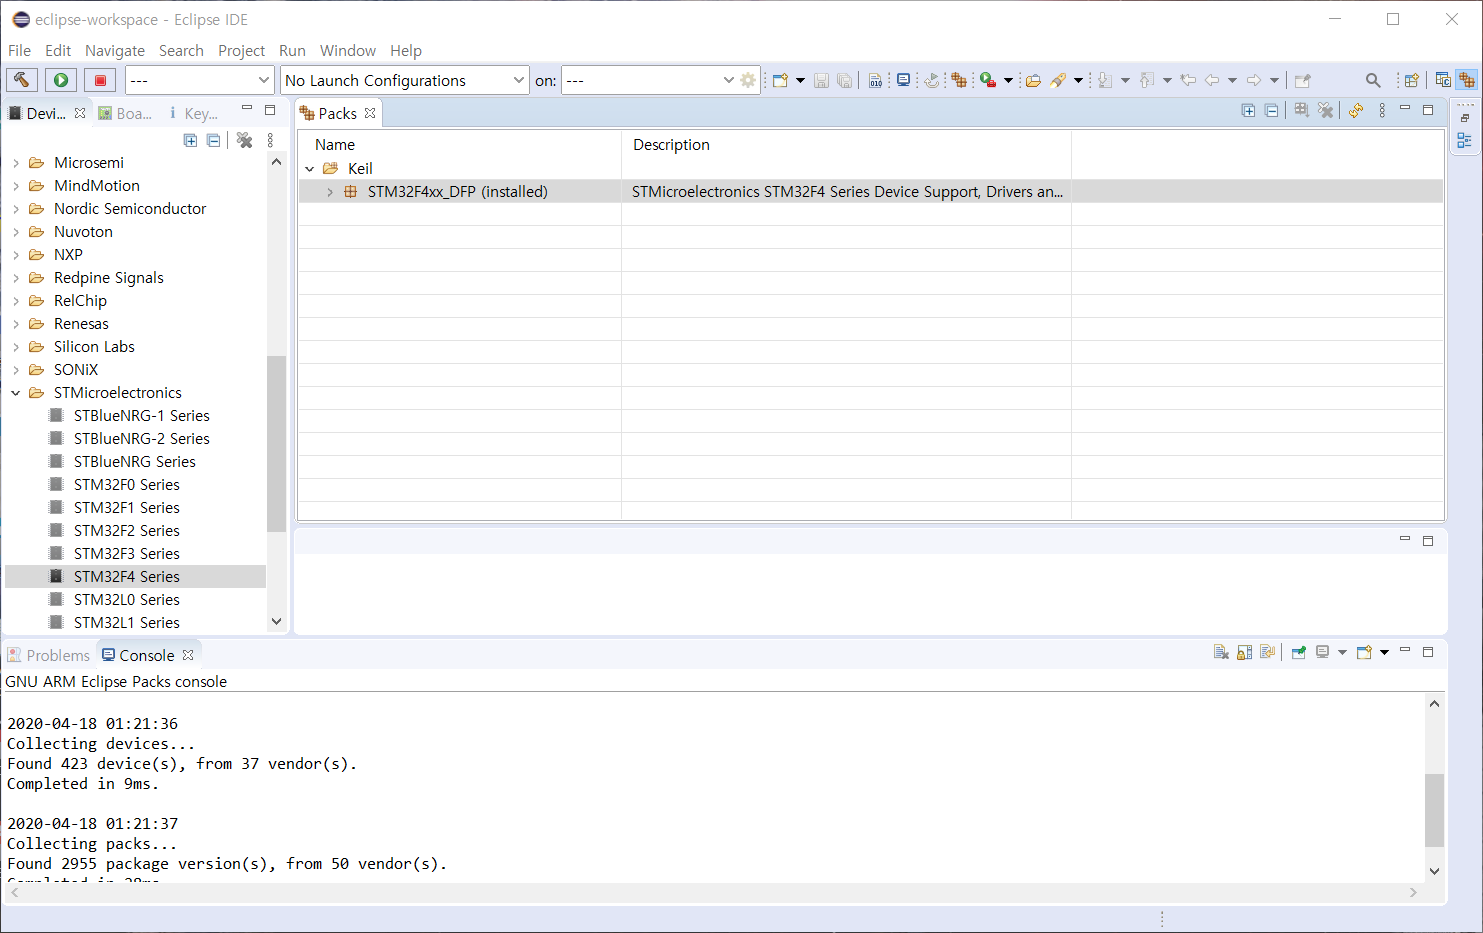The height and width of the screenshot is (933, 1483).
Task: Expand all in the Devices view
Action: pyautogui.click(x=190, y=140)
